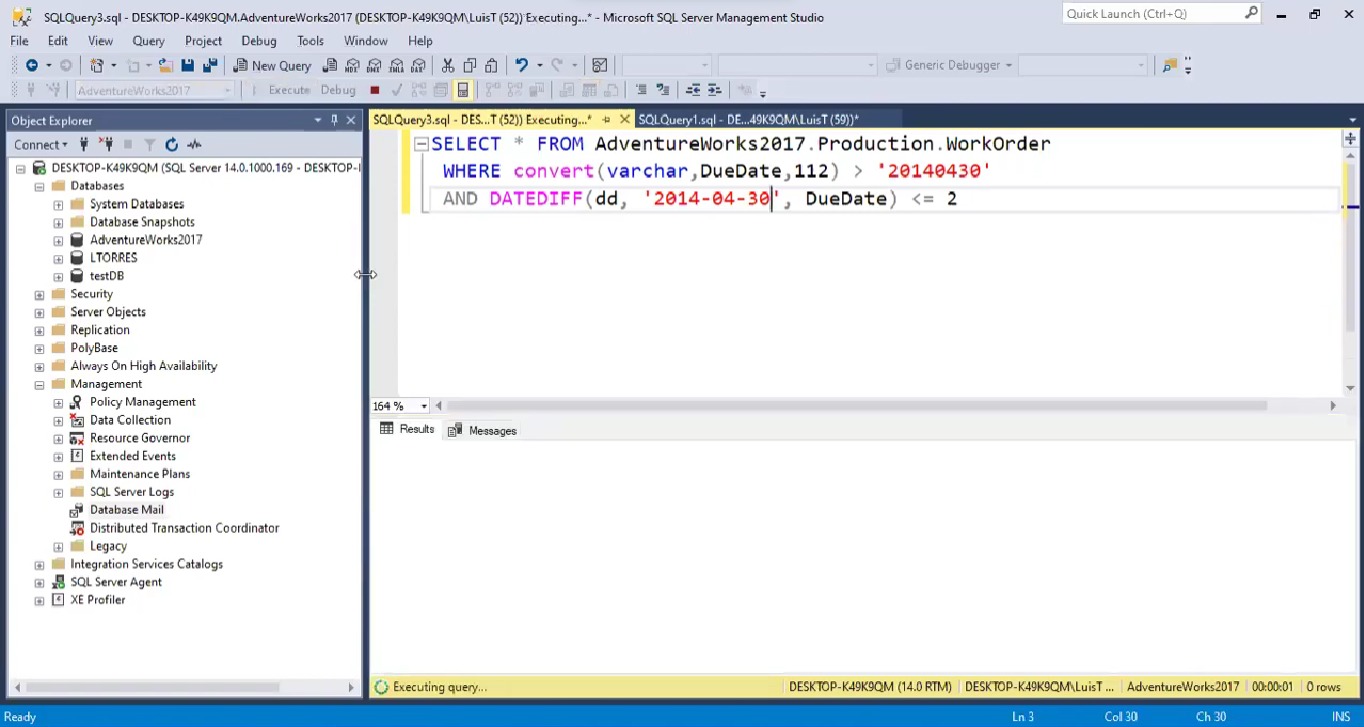Image resolution: width=1364 pixels, height=727 pixels.
Task: Refresh Object Explorer
Action: [x=172, y=145]
